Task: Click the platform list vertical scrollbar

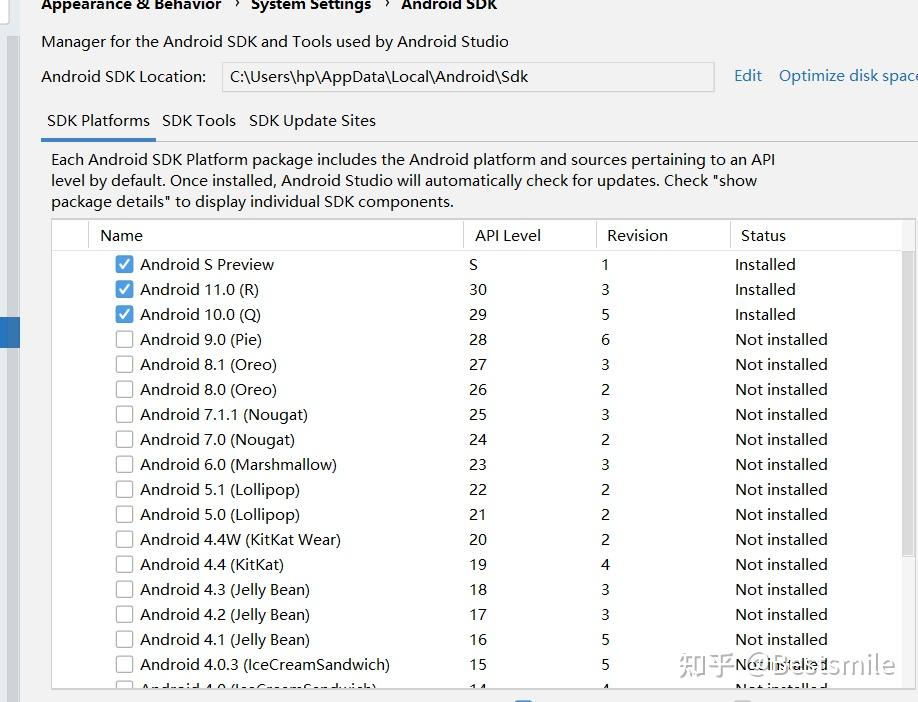Action: pyautogui.click(x=908, y=404)
